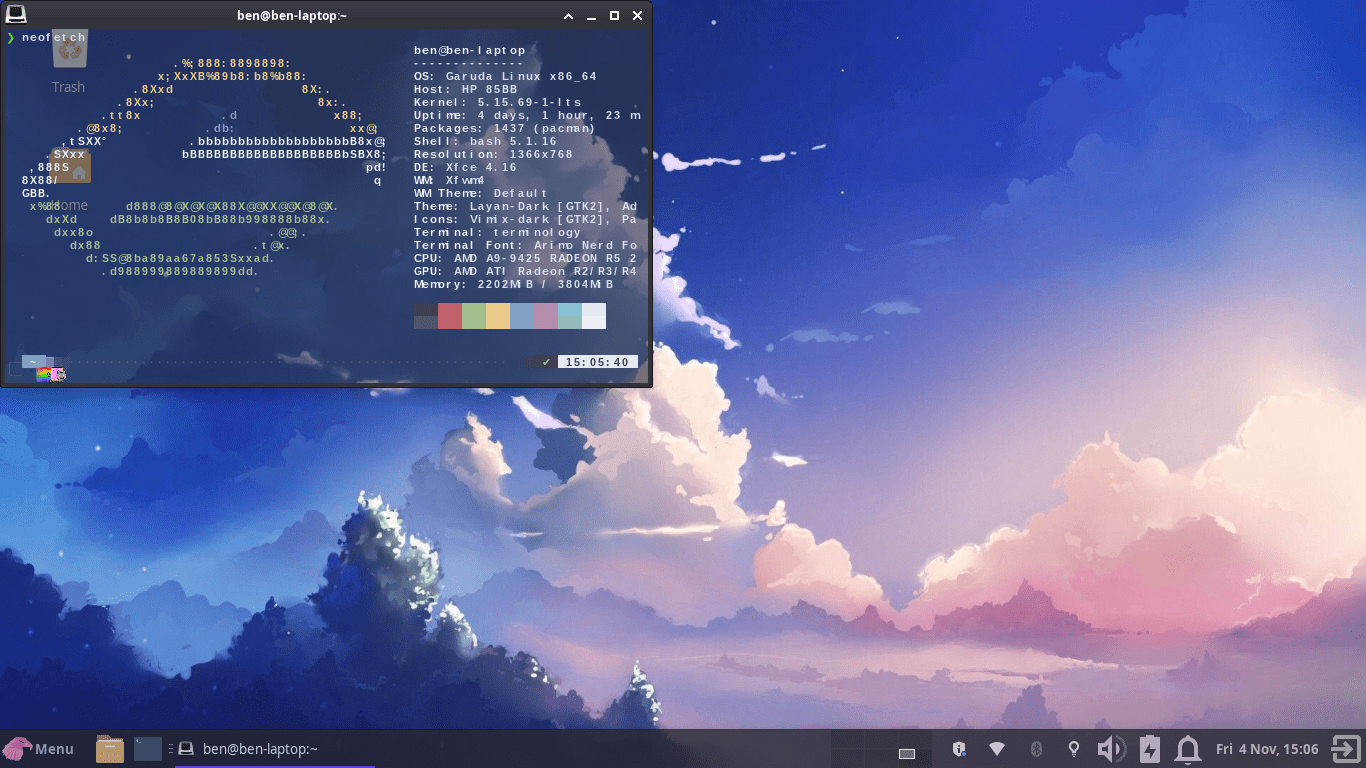
Task: Open the notifications bell icon
Action: [1188, 748]
